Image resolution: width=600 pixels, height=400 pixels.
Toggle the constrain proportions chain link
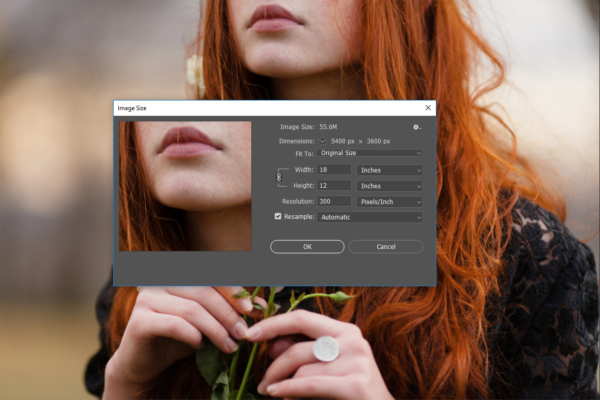[279, 177]
